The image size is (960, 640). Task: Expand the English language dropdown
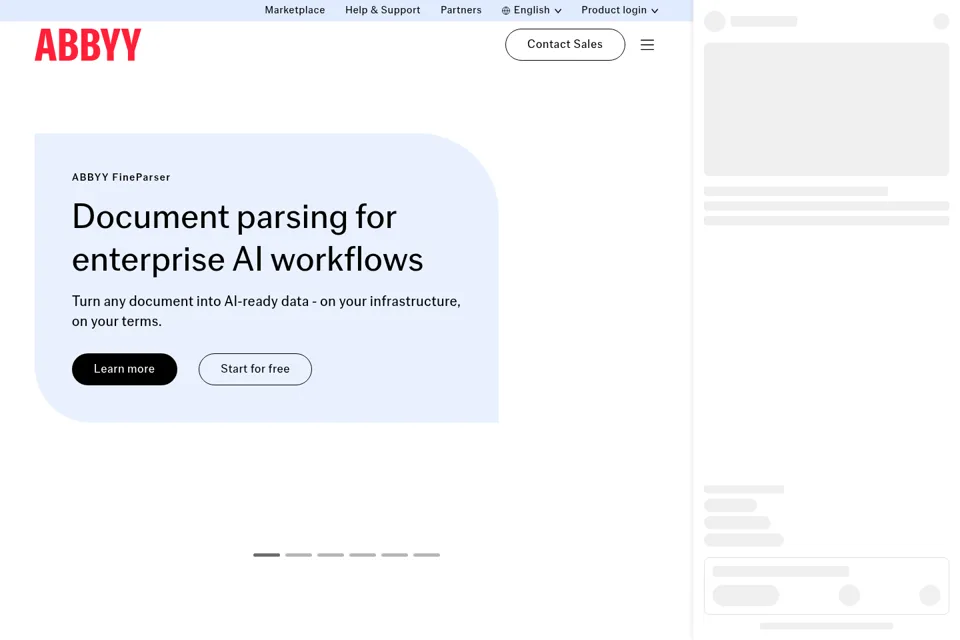coord(531,10)
